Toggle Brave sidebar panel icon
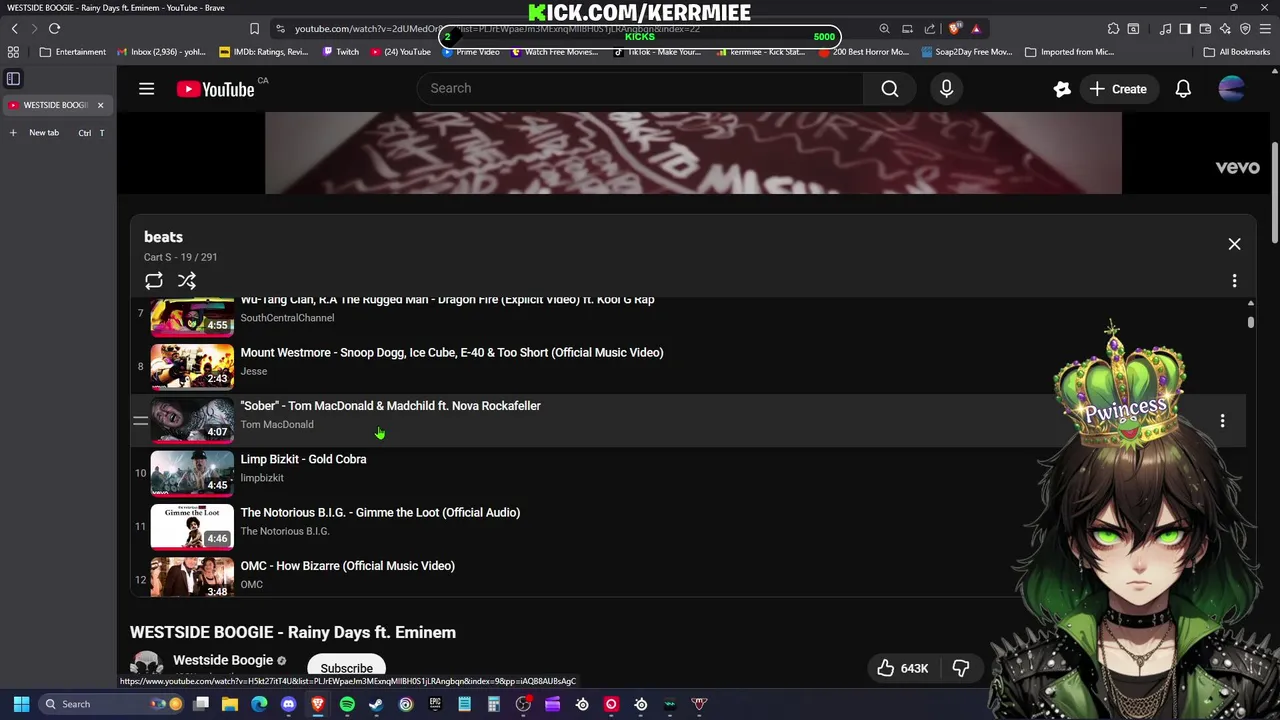The image size is (1280, 720). (x=1186, y=29)
